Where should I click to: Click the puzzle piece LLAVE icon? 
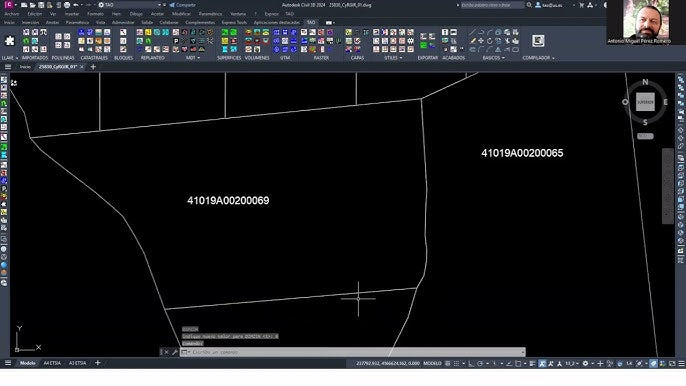click(9, 41)
